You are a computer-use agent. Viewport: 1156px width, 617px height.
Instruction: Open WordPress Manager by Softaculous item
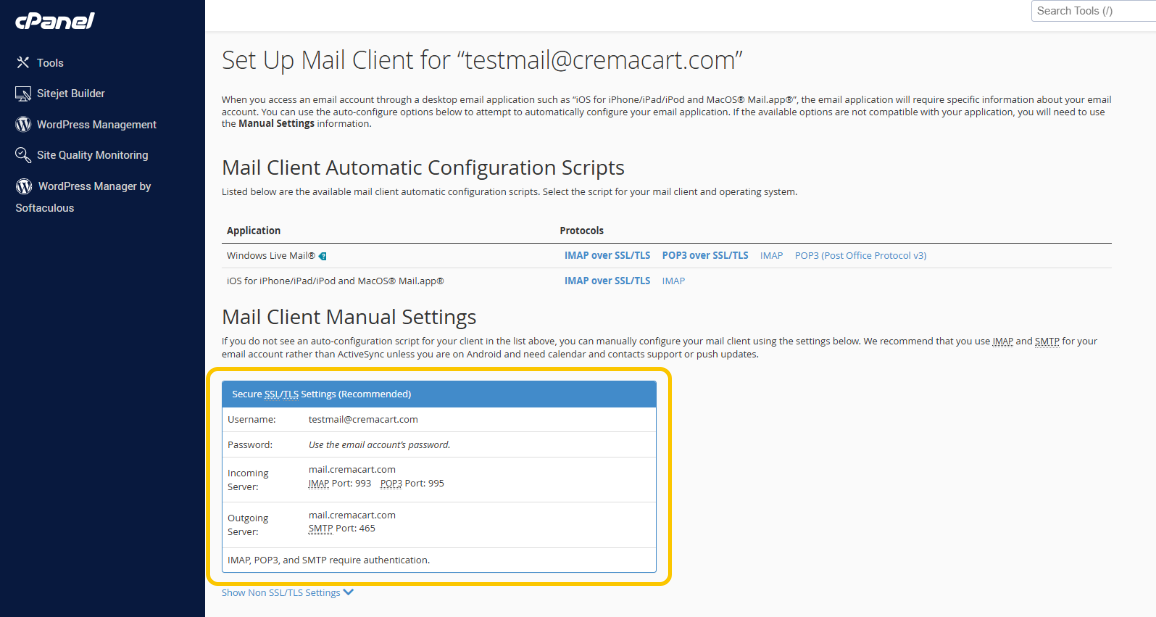point(83,197)
